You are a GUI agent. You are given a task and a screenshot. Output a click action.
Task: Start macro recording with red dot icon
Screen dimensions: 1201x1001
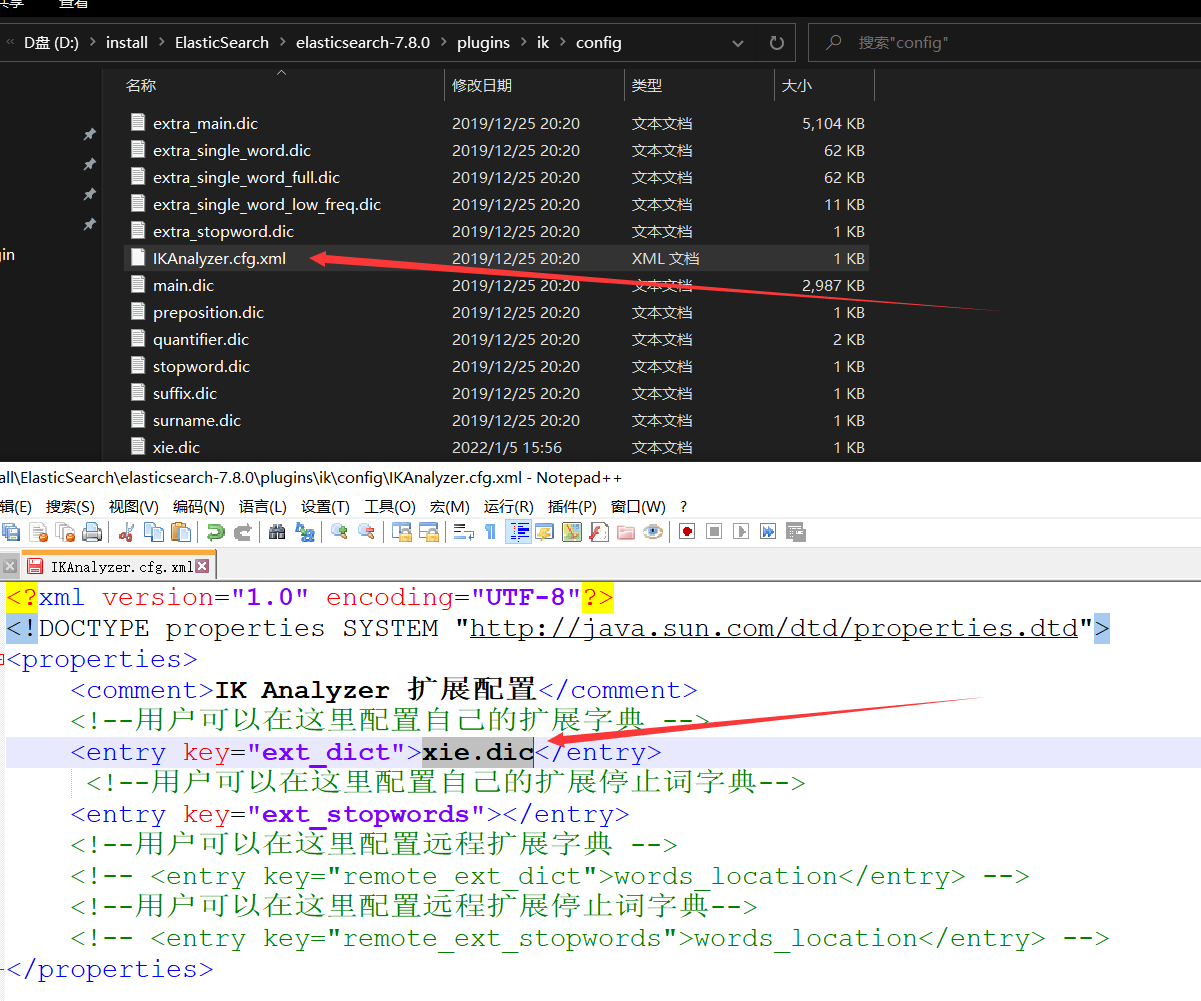point(687,532)
